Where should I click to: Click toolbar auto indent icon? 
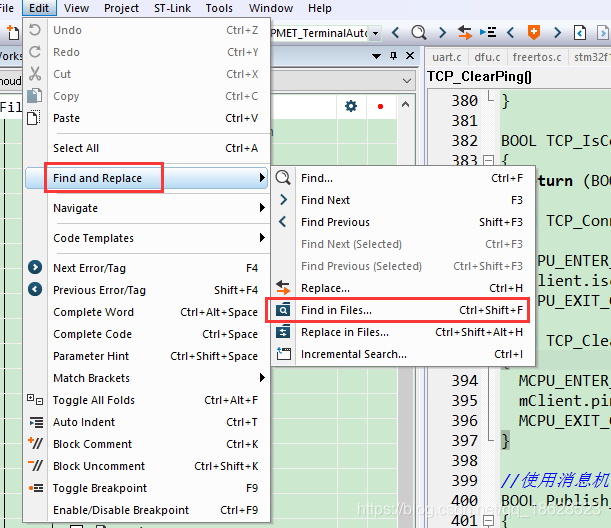point(488,32)
